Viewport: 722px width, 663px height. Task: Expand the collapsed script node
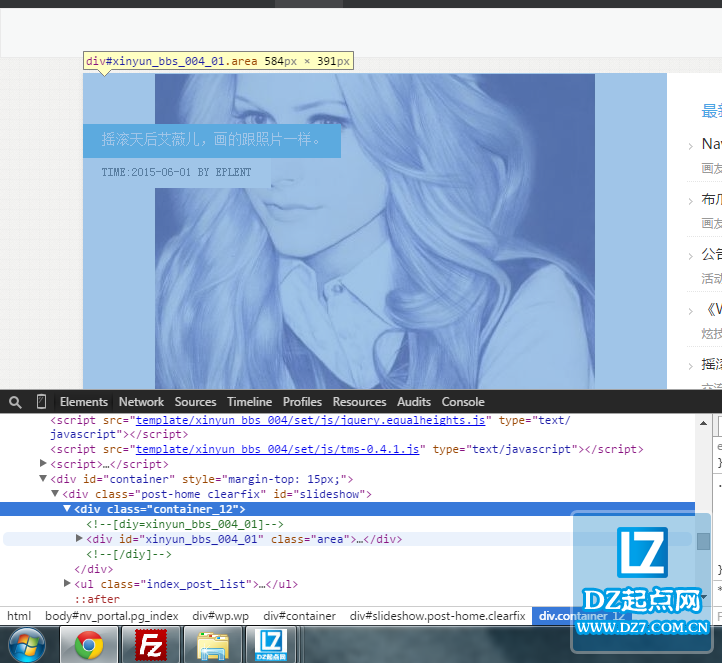click(43, 463)
